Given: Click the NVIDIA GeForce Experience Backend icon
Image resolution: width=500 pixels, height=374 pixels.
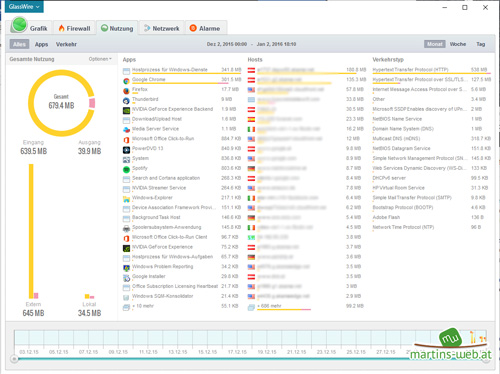Looking at the screenshot, I should 126,110.
